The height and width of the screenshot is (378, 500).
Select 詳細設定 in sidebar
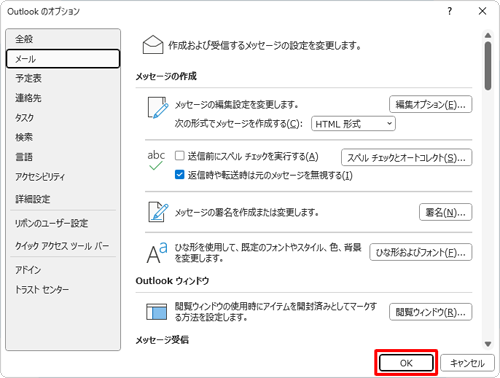(63, 199)
